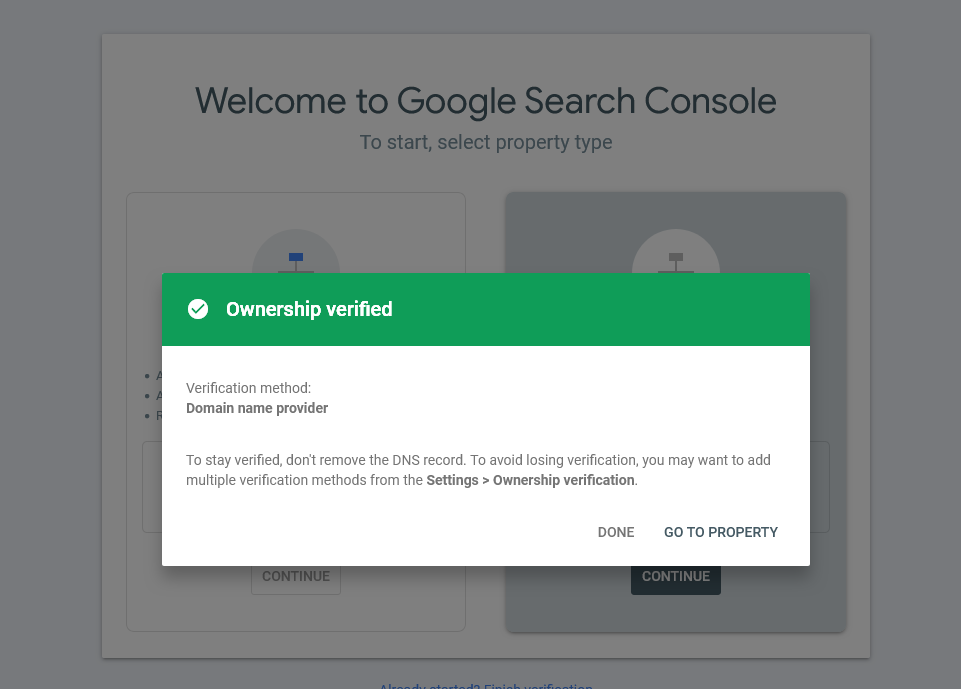The height and width of the screenshot is (689, 961).
Task: Click the bold Settings > Ownership verification text
Action: tap(531, 480)
